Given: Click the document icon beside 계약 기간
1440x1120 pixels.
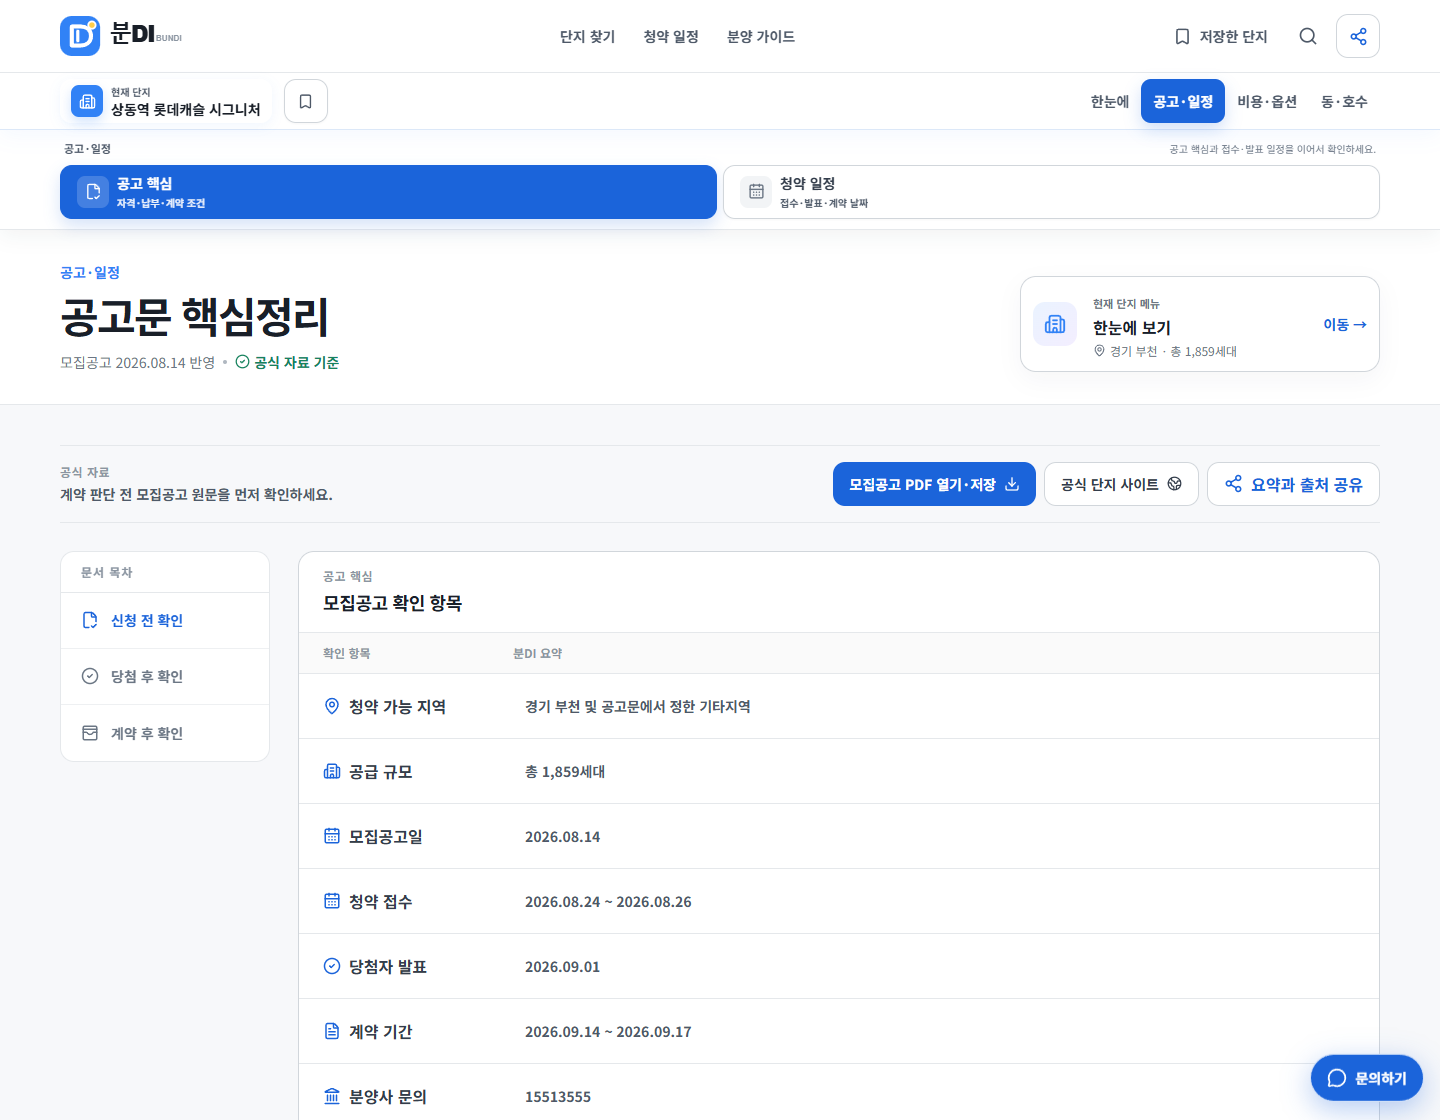Looking at the screenshot, I should tap(332, 1031).
